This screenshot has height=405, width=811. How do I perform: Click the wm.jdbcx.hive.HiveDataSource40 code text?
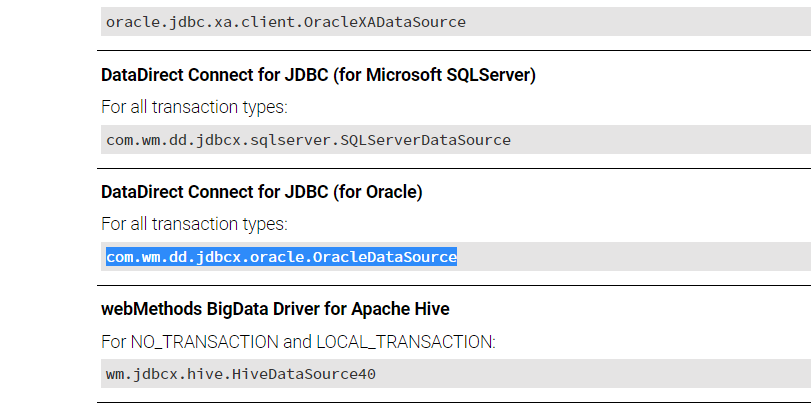241,374
